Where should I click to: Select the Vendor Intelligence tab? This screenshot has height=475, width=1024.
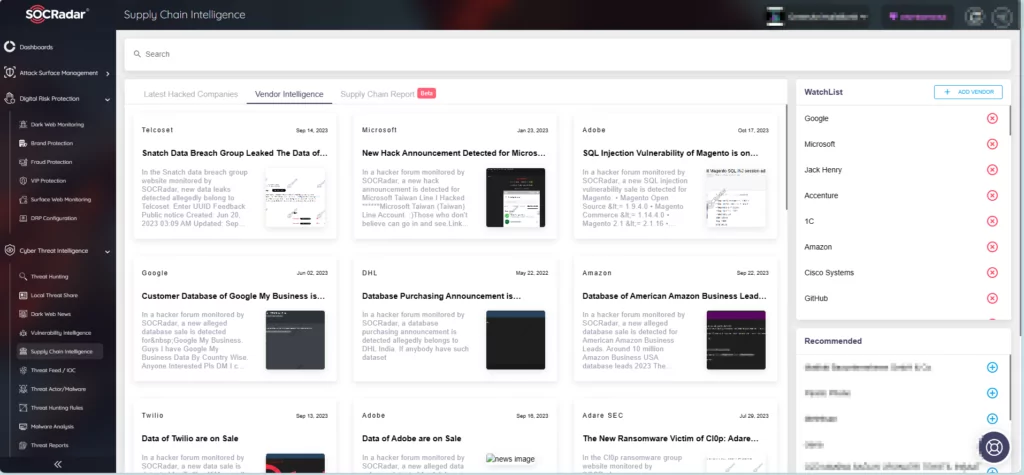click(289, 94)
